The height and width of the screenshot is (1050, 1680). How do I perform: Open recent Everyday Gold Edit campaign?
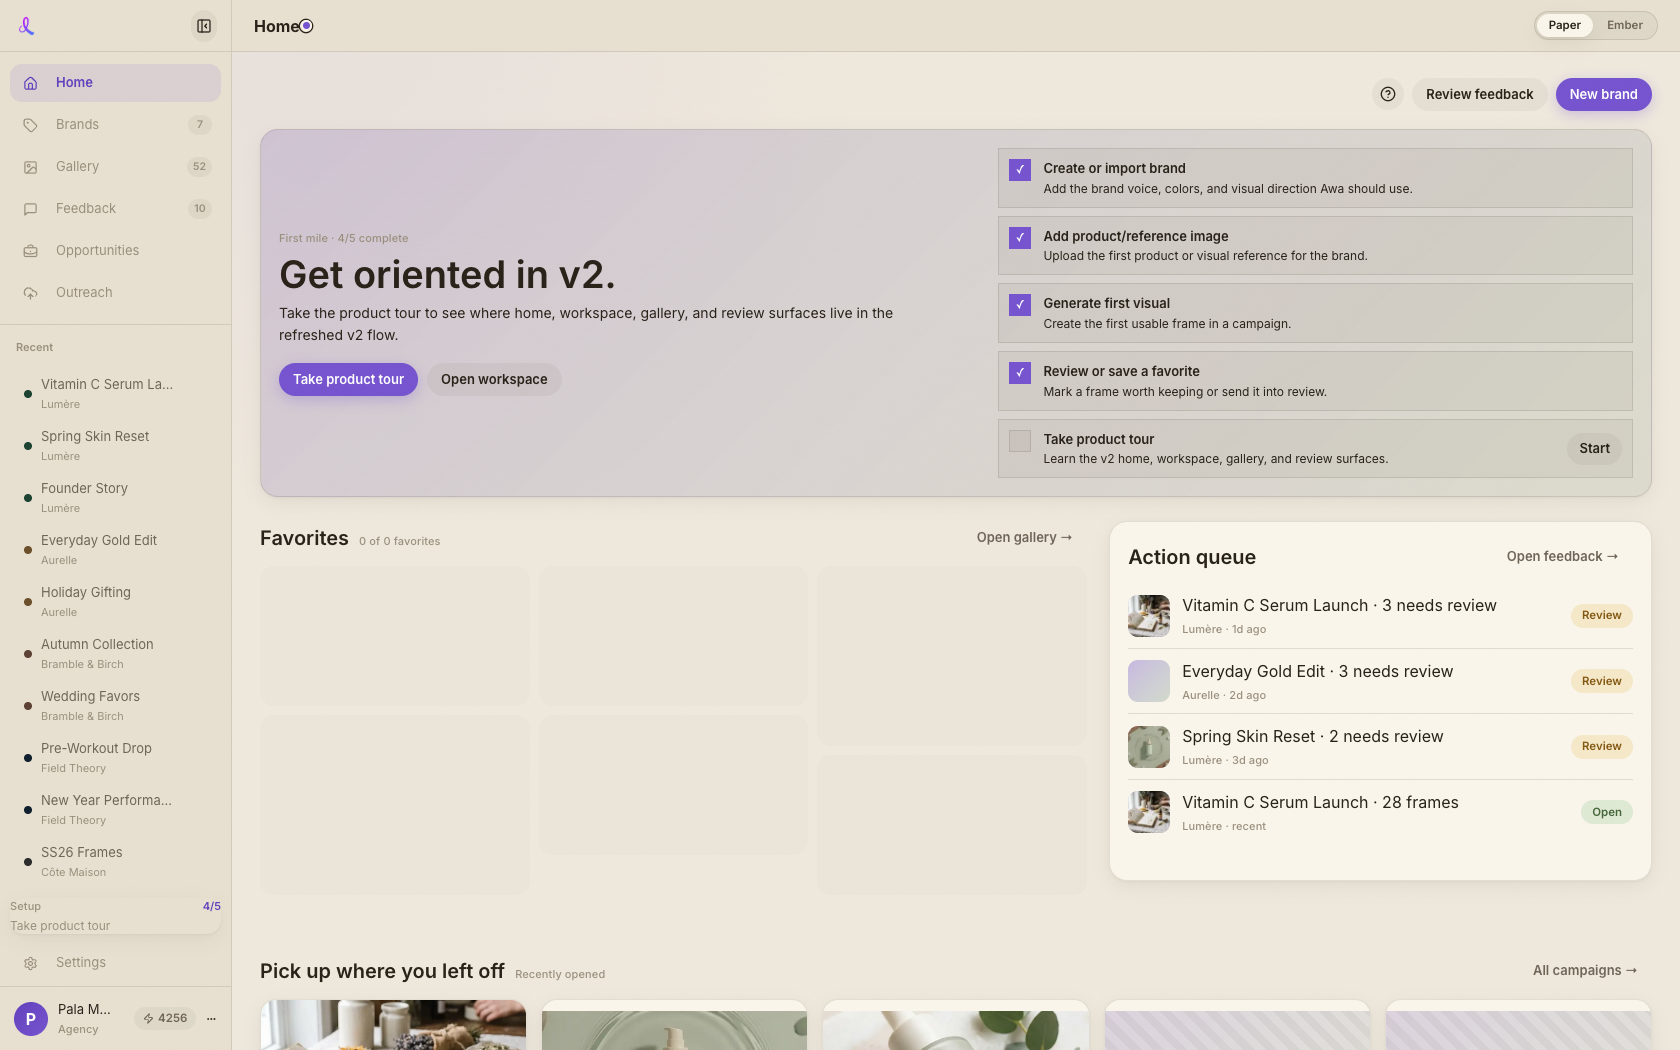(x=115, y=550)
